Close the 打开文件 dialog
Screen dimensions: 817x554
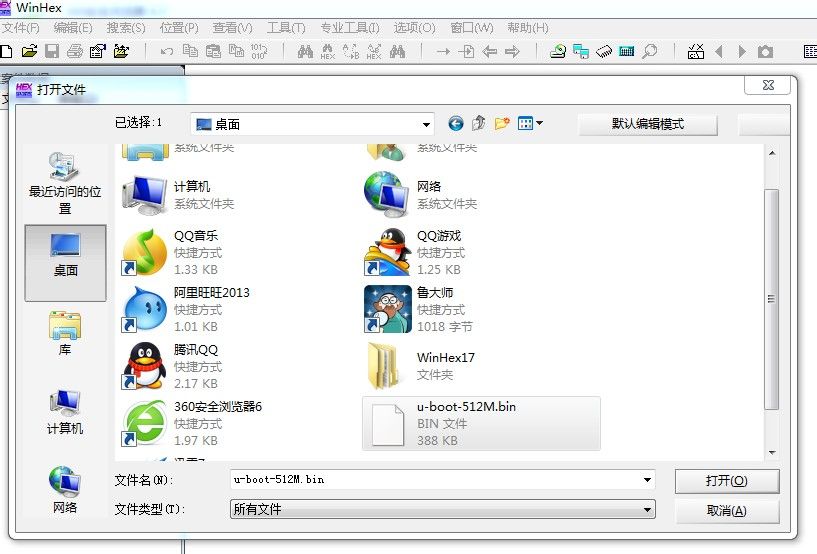[768, 85]
